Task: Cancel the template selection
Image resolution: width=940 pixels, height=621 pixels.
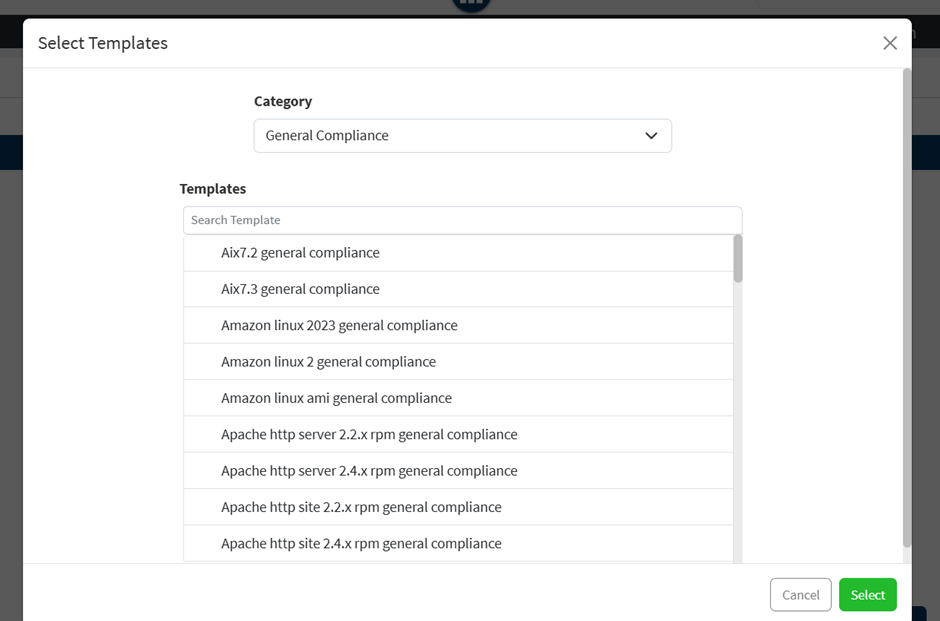Action: (800, 595)
